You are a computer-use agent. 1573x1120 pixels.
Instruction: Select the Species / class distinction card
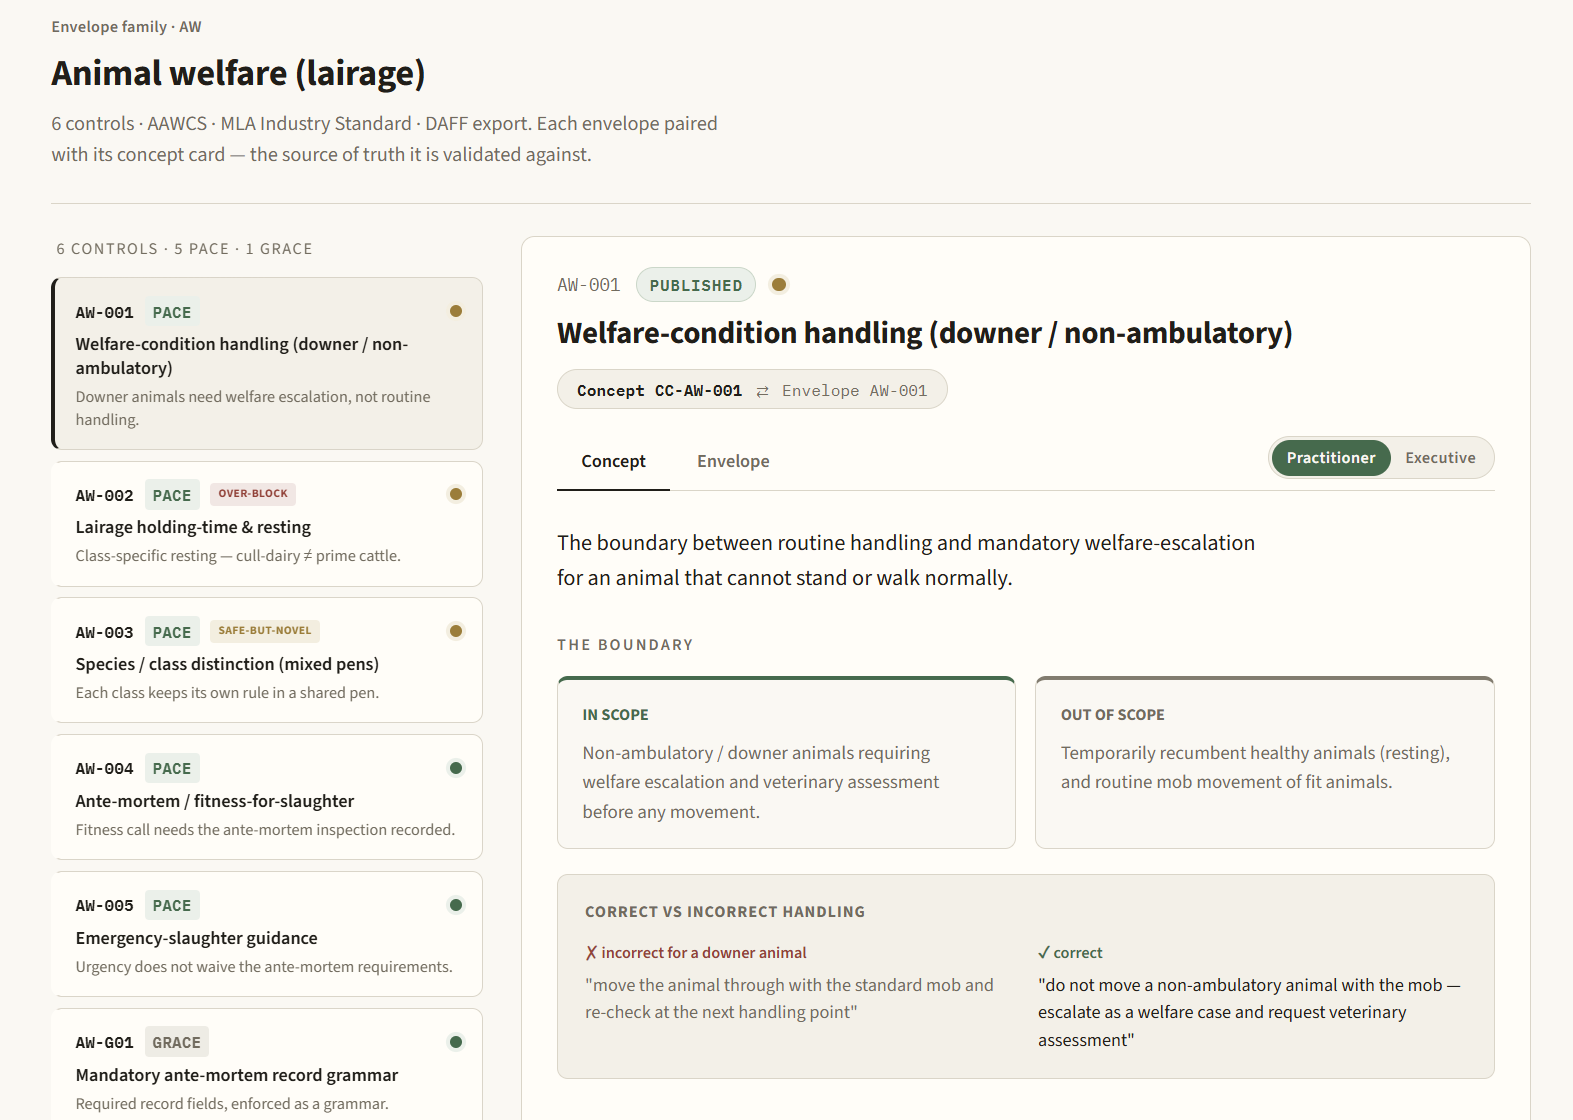point(267,660)
